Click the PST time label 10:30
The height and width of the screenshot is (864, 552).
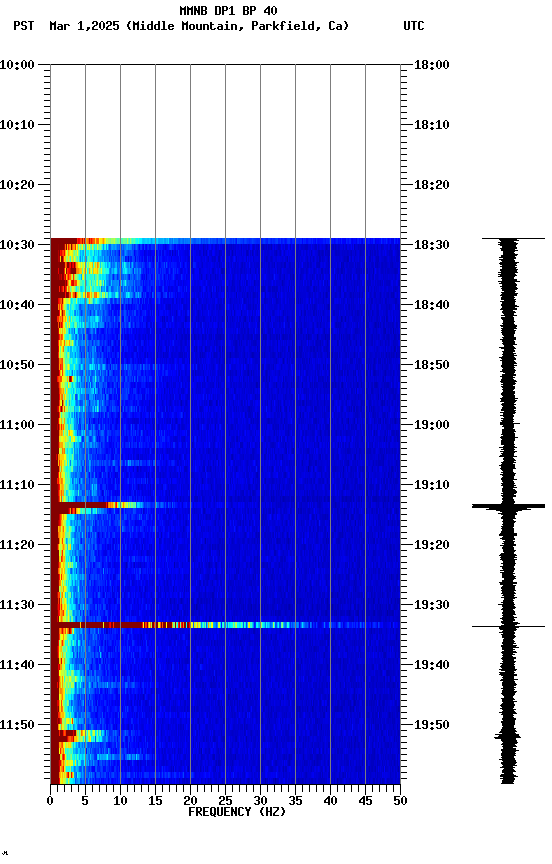click(17, 245)
